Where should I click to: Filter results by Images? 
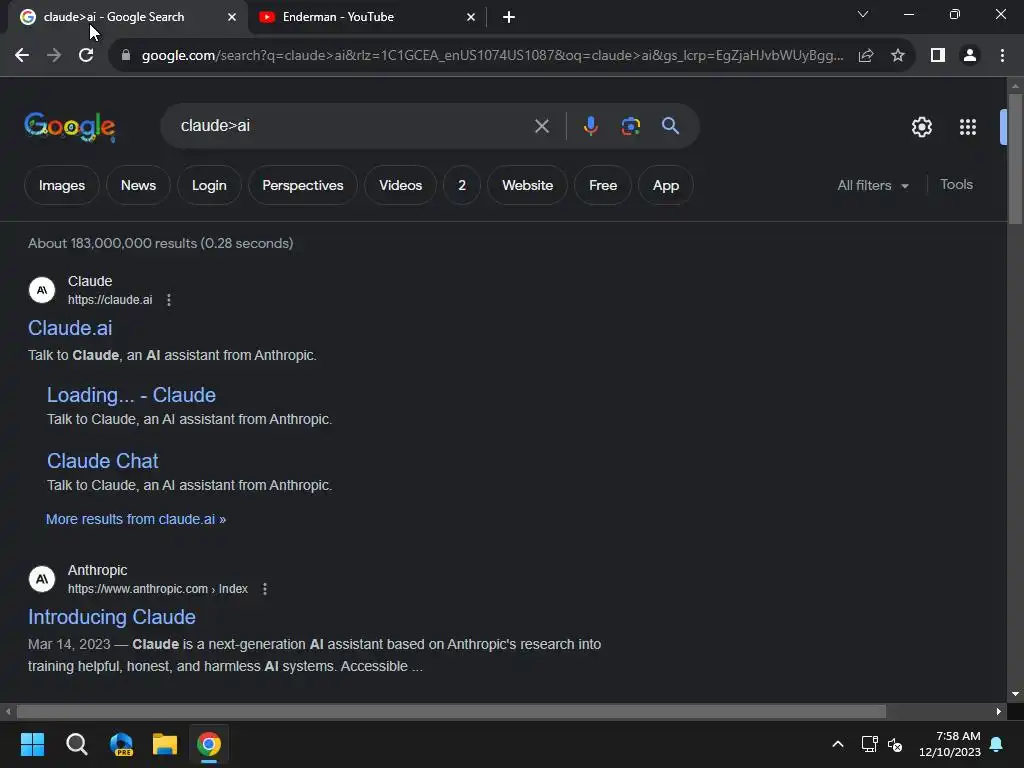coord(61,185)
